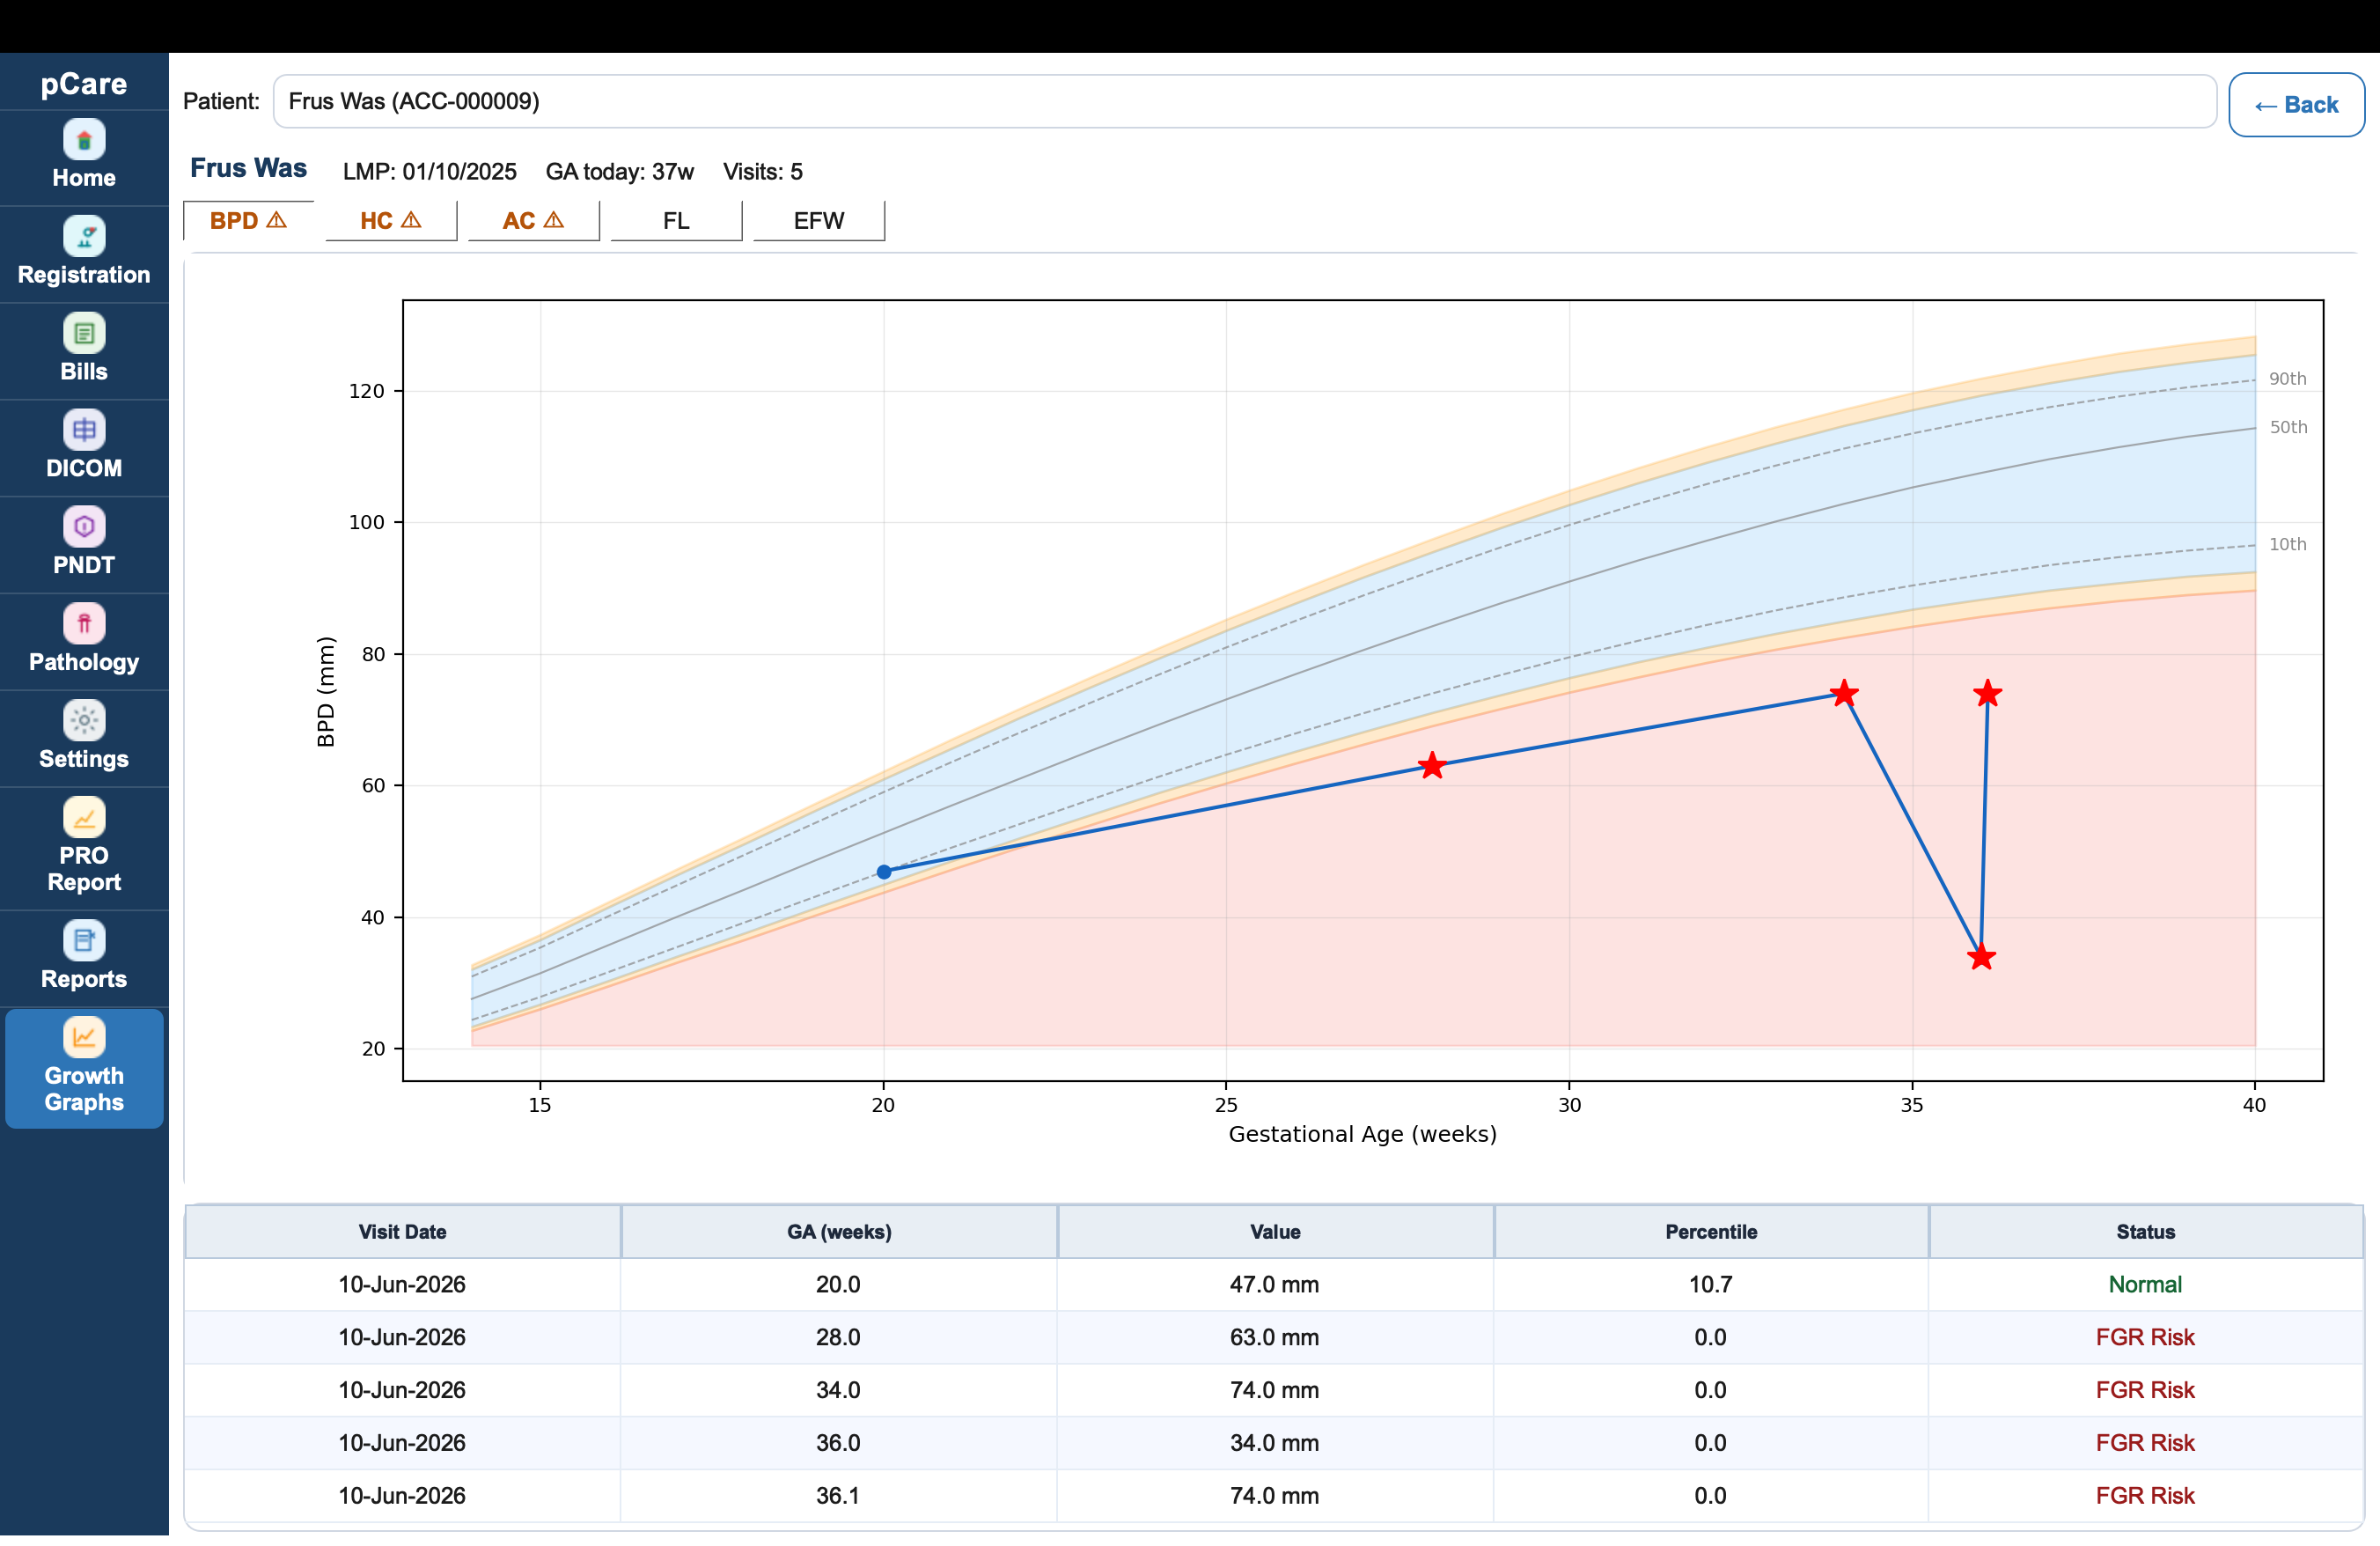Open the Reports sidebar icon
The width and height of the screenshot is (2380, 1546).
[84, 940]
